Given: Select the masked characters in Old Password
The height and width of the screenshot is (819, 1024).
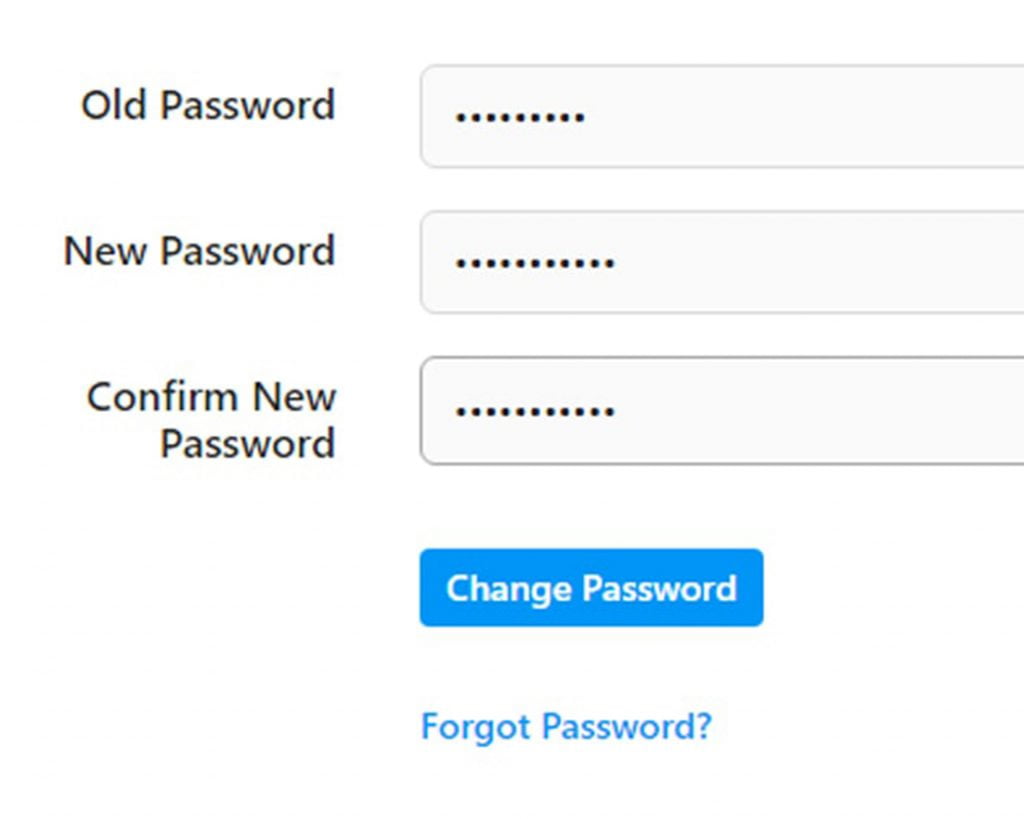Looking at the screenshot, I should point(520,118).
